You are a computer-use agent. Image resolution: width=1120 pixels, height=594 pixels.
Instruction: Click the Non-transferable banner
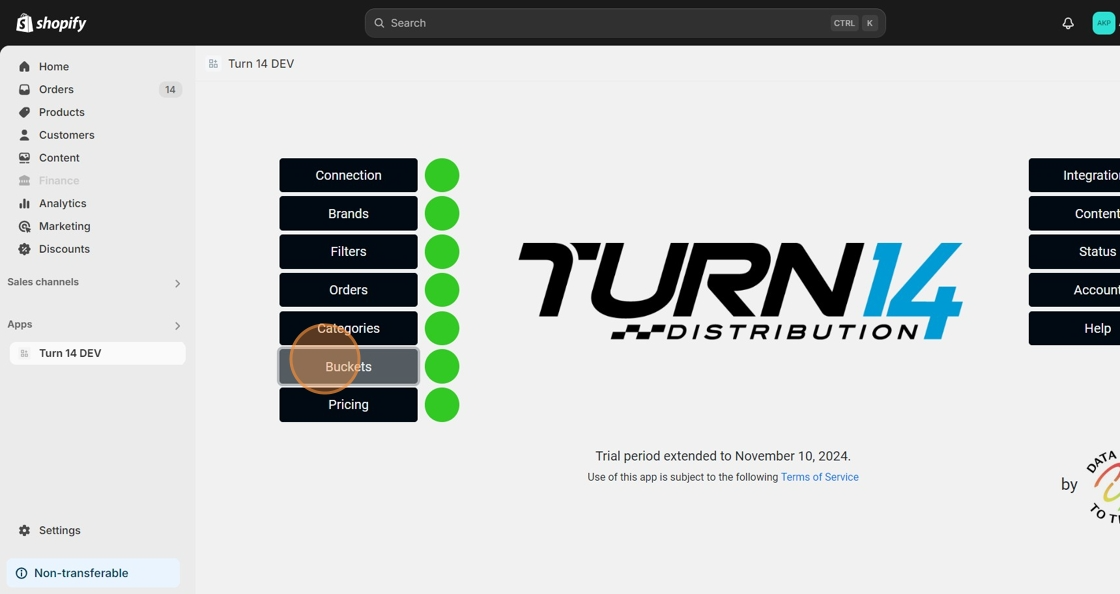click(x=94, y=573)
